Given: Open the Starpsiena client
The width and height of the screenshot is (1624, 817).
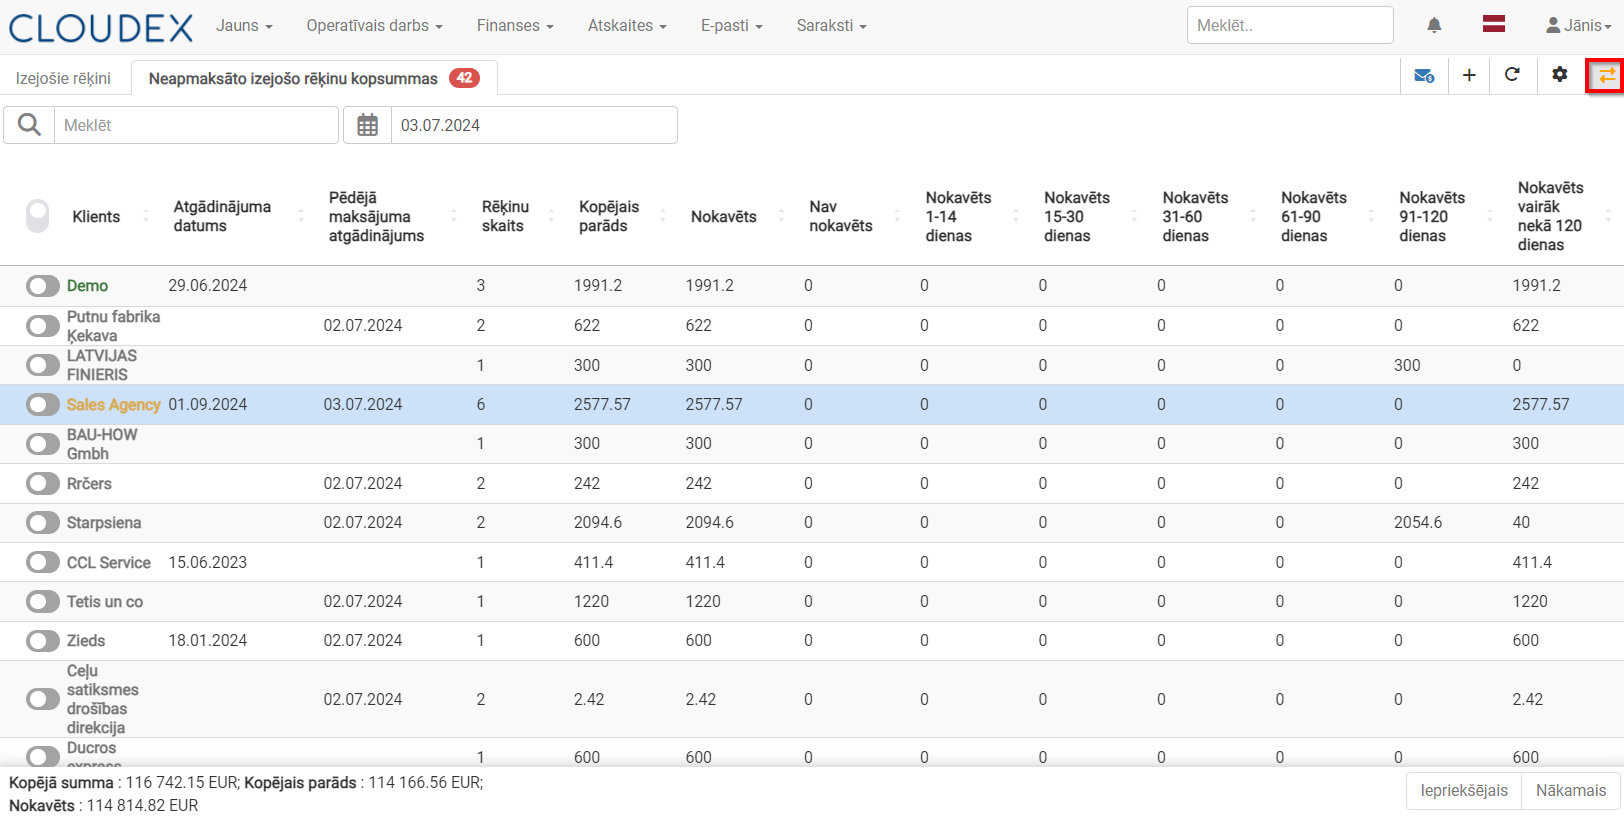Looking at the screenshot, I should [x=104, y=523].
